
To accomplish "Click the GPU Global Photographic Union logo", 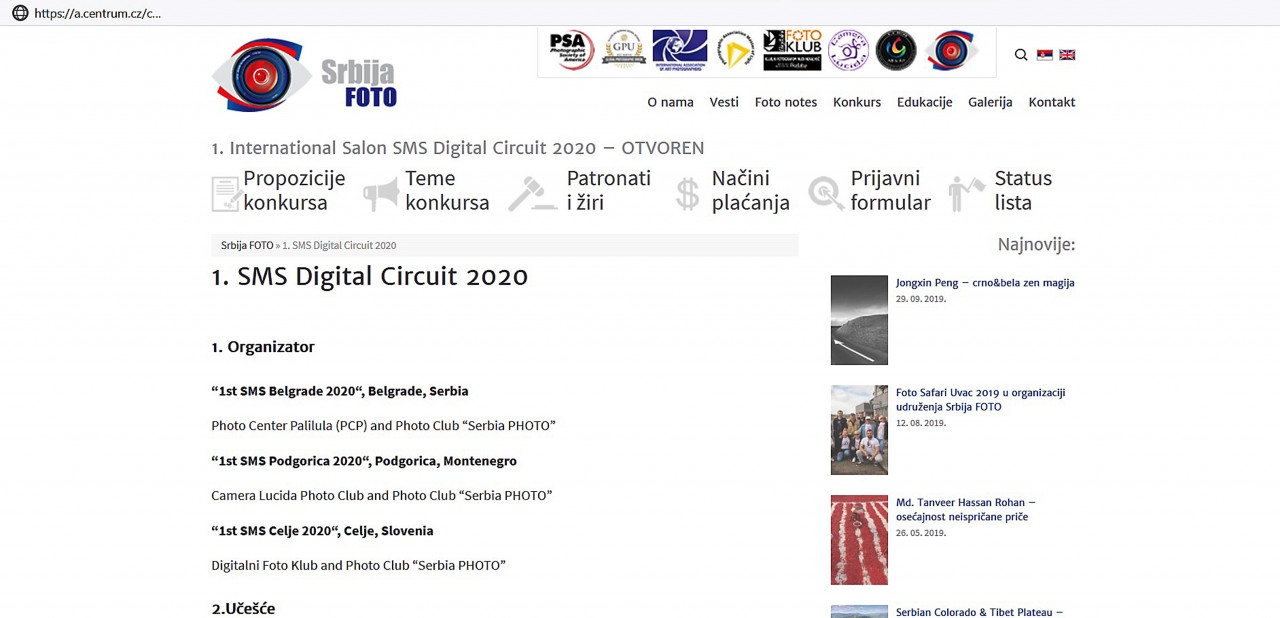I will (x=624, y=50).
